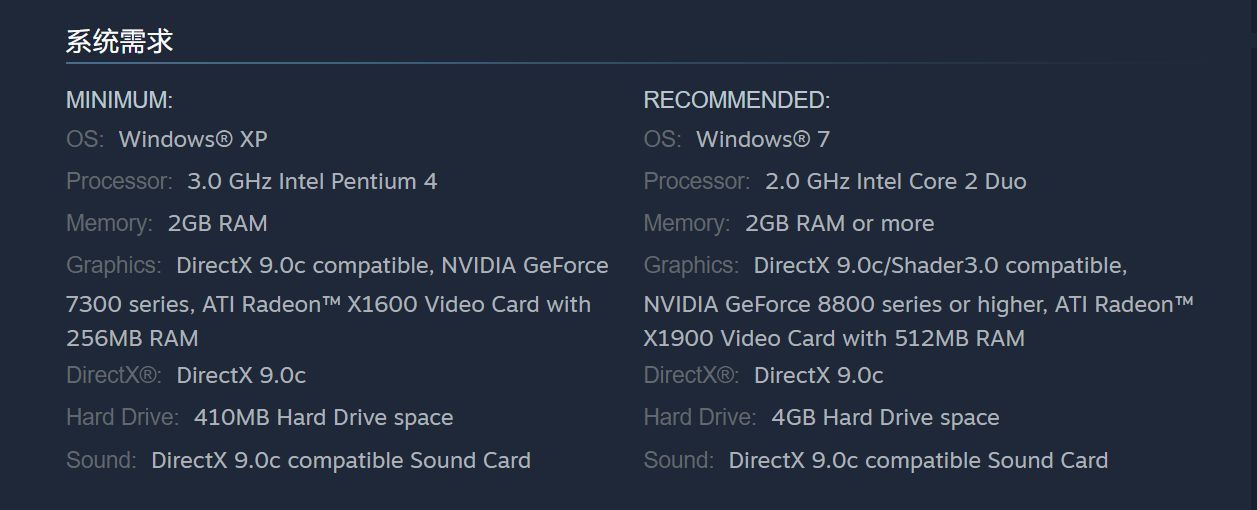Click the MINIMUM requirements heading
1257x510 pixels.
pyautogui.click(x=119, y=100)
